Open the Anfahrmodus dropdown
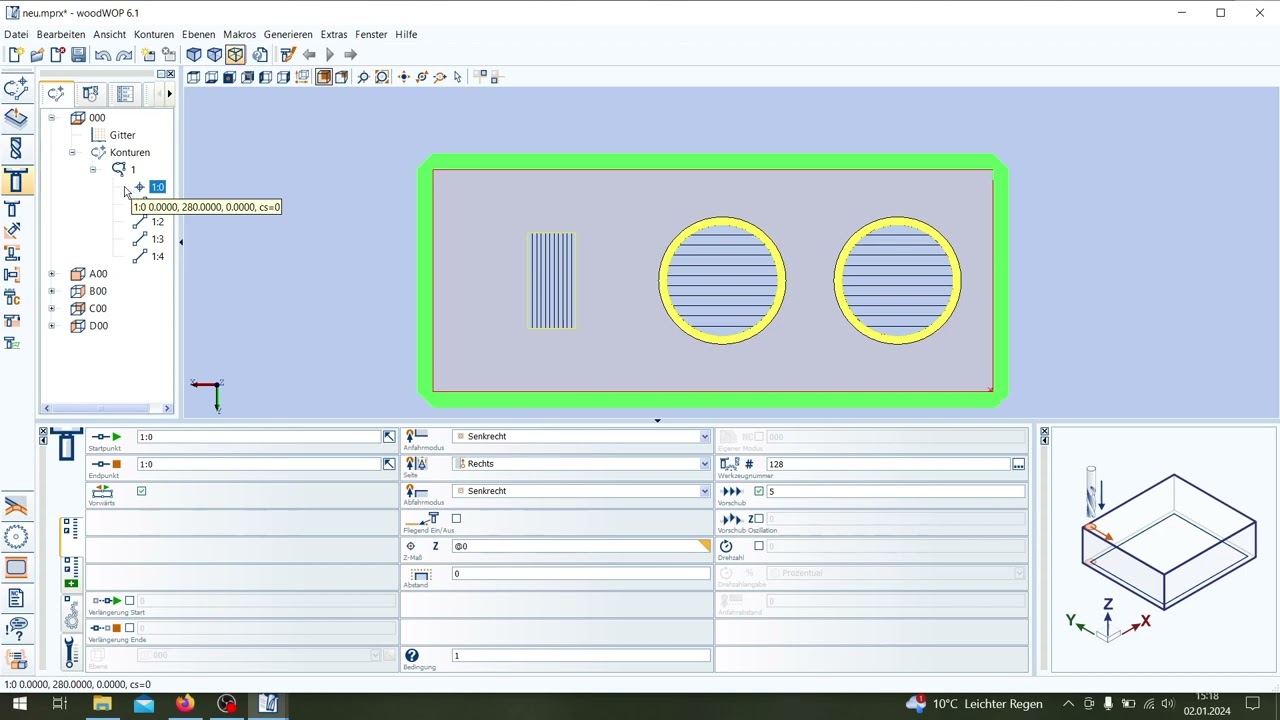Screen dimensions: 1280x720 pos(704,437)
